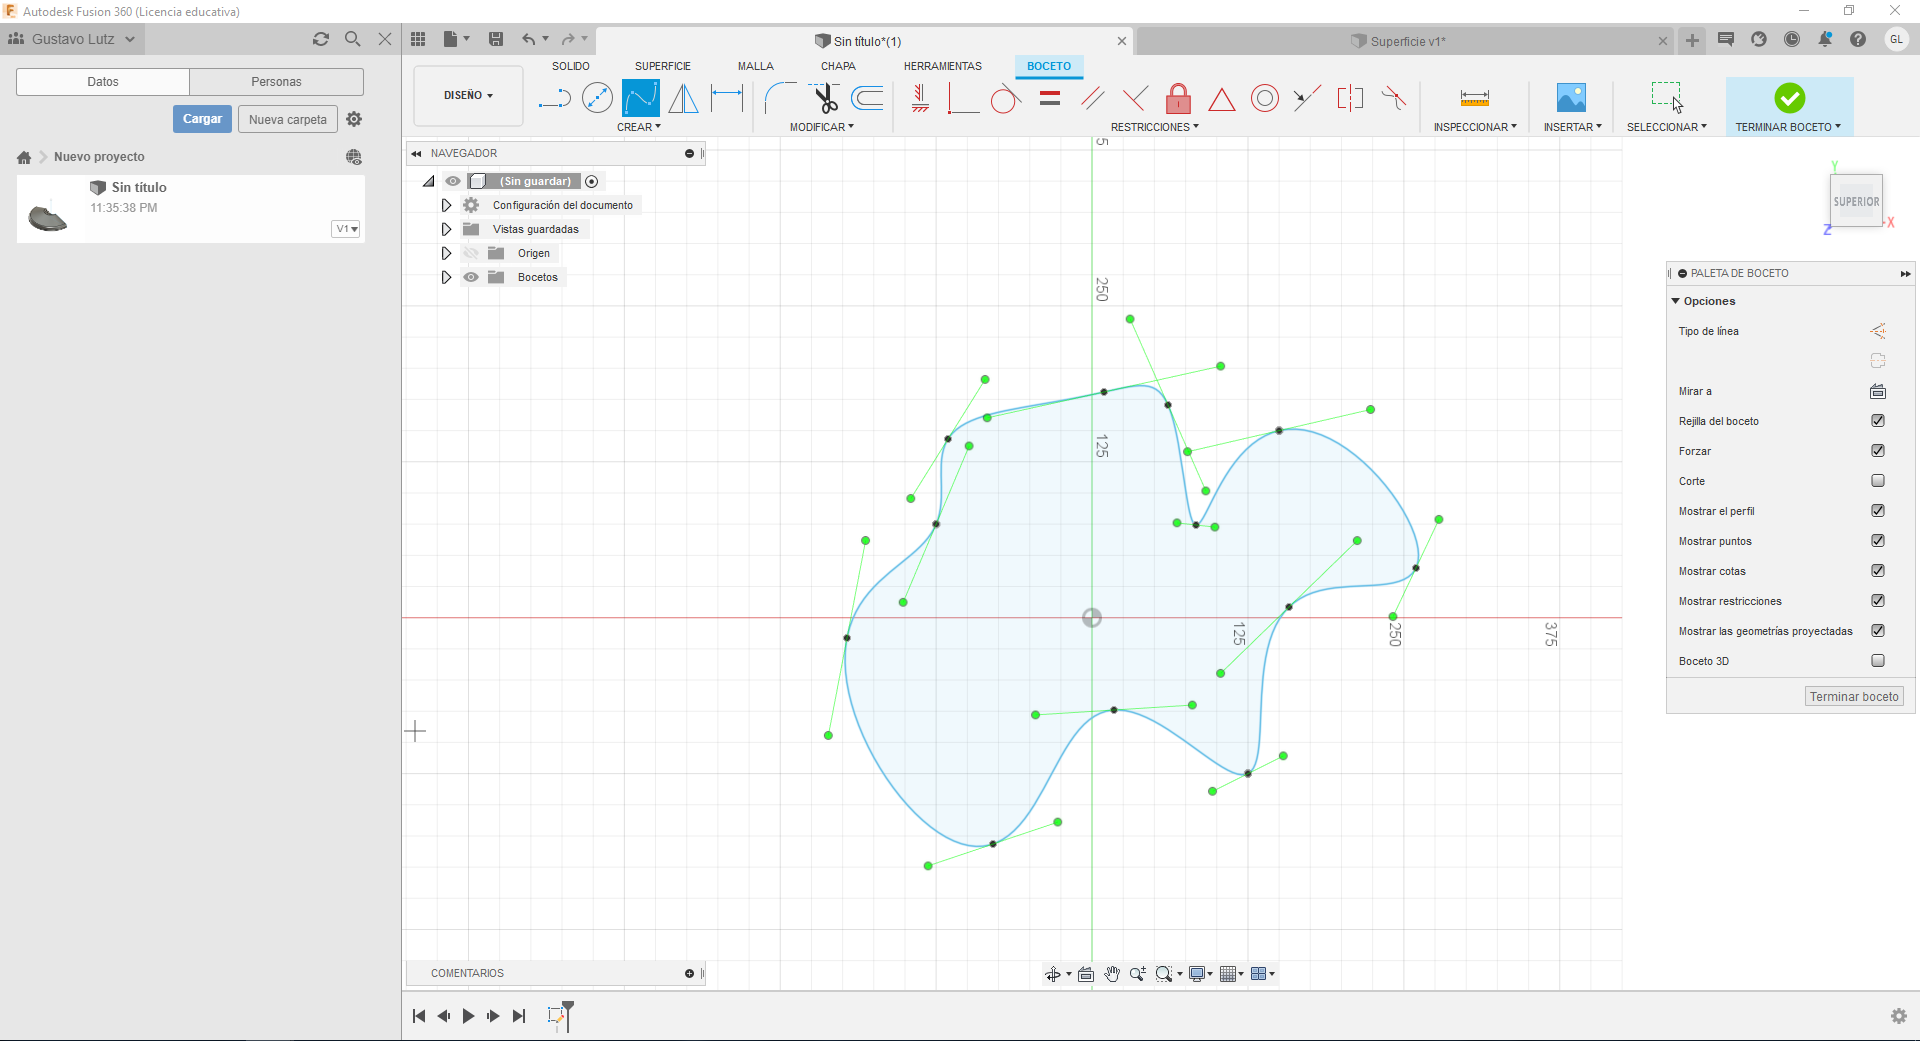
Task: Select the Mirror sketch tool
Action: tap(684, 98)
